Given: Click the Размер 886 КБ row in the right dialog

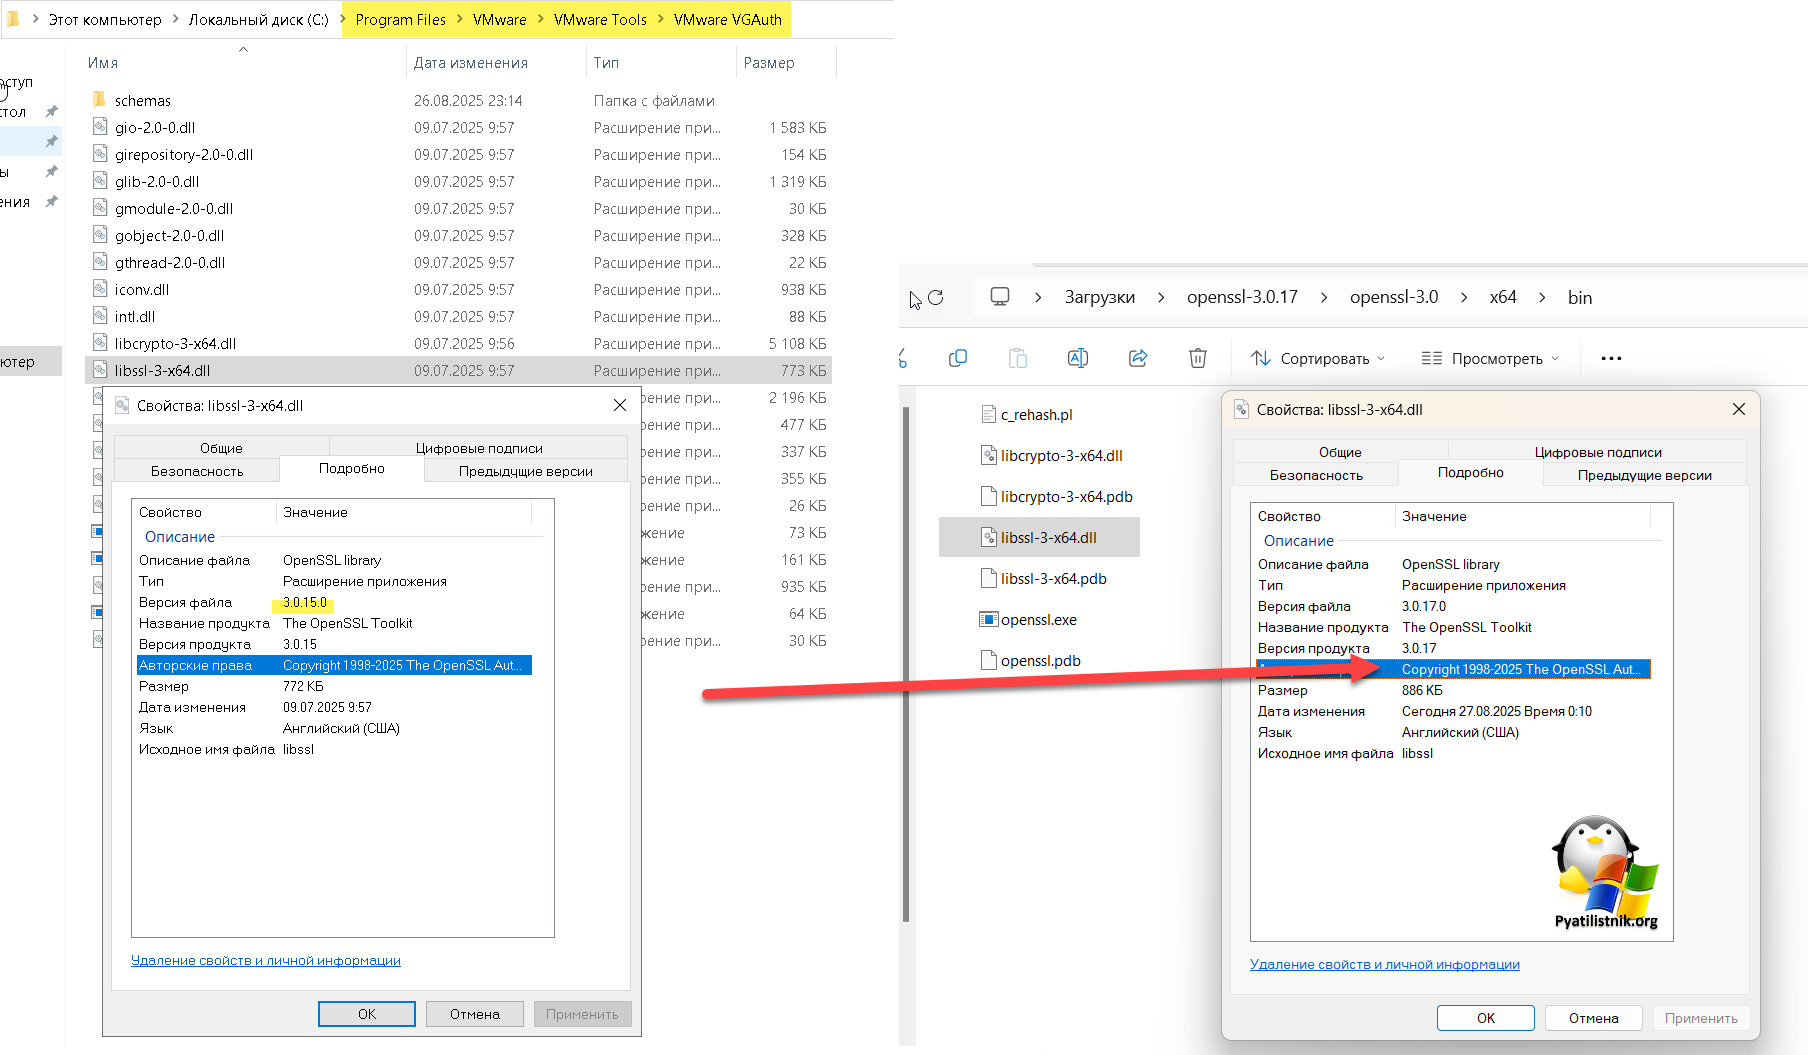Looking at the screenshot, I should click(1454, 690).
